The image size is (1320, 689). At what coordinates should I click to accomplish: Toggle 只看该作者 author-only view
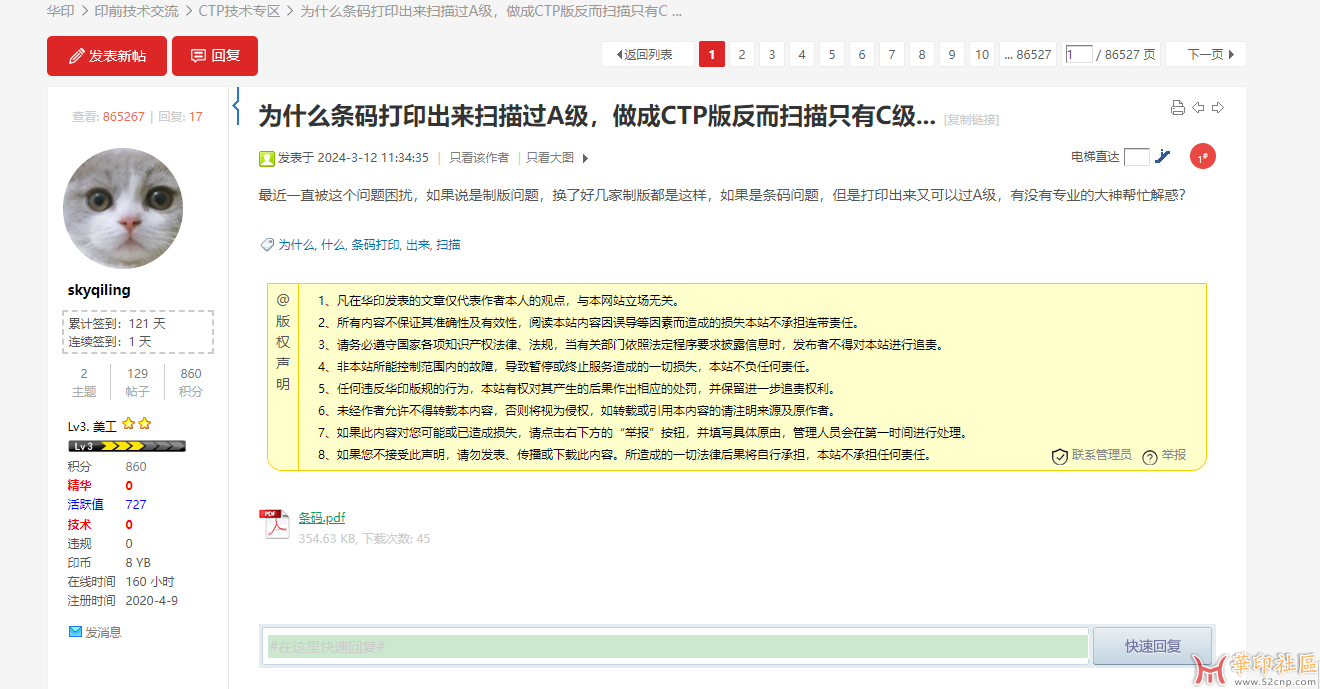478,157
